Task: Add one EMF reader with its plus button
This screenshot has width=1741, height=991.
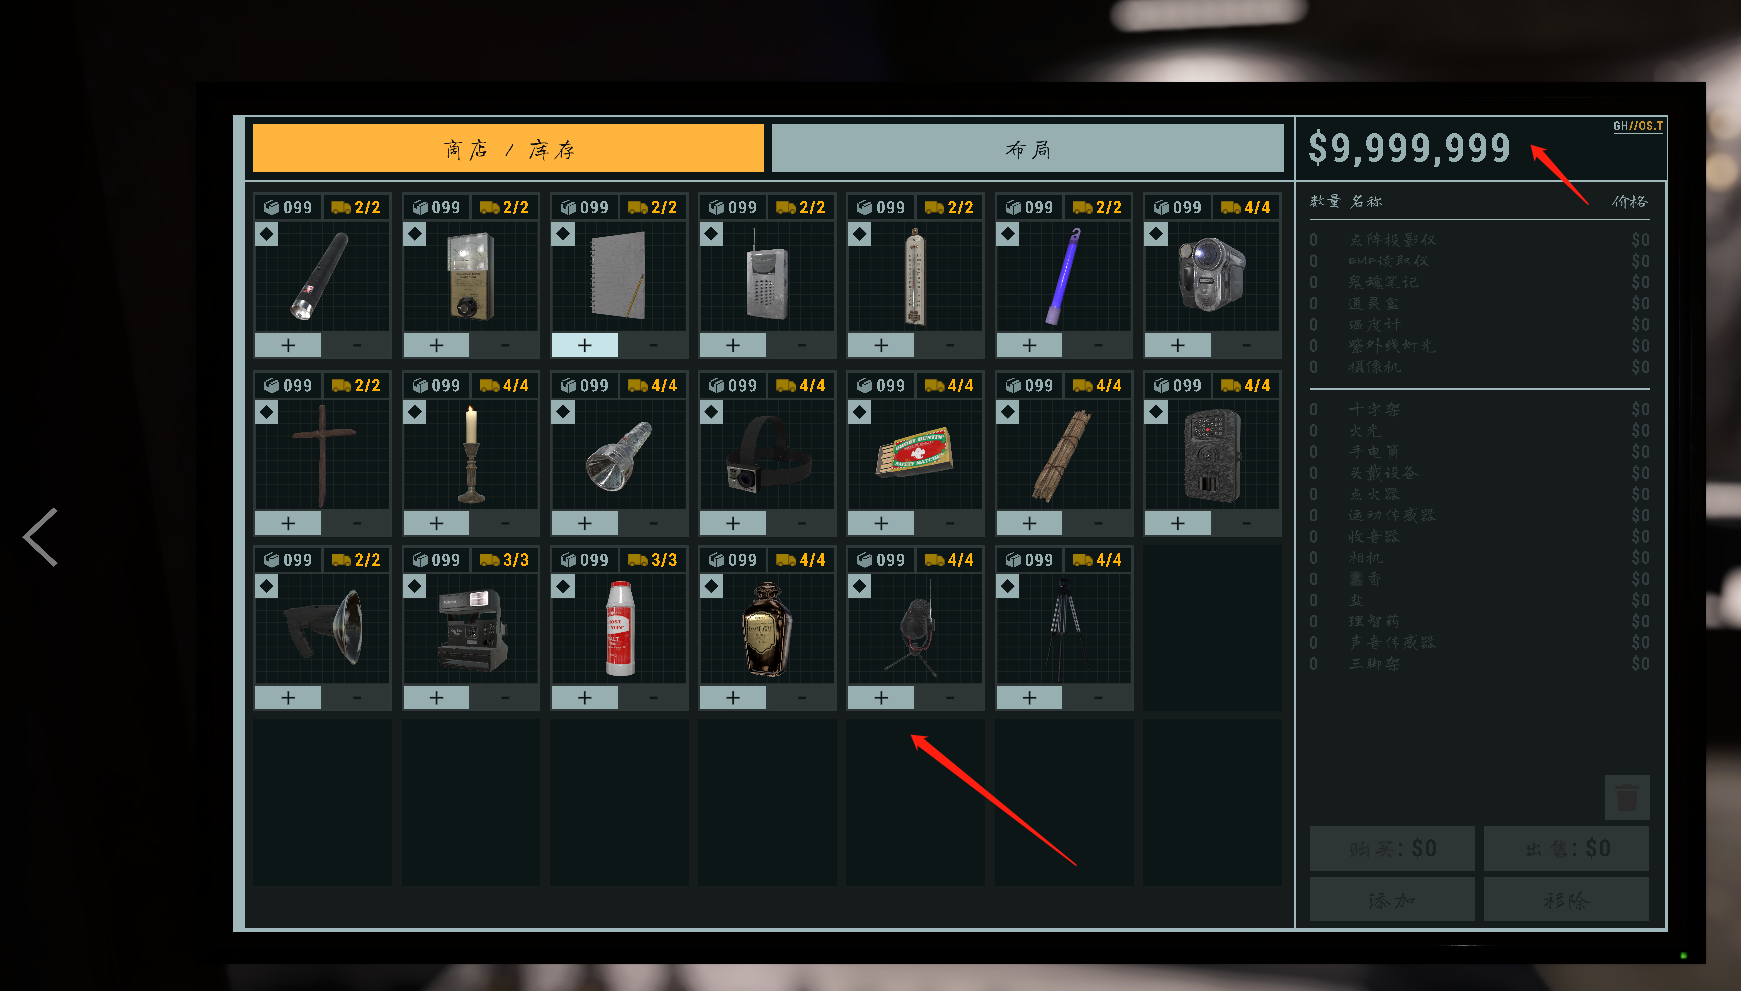Action: (436, 345)
